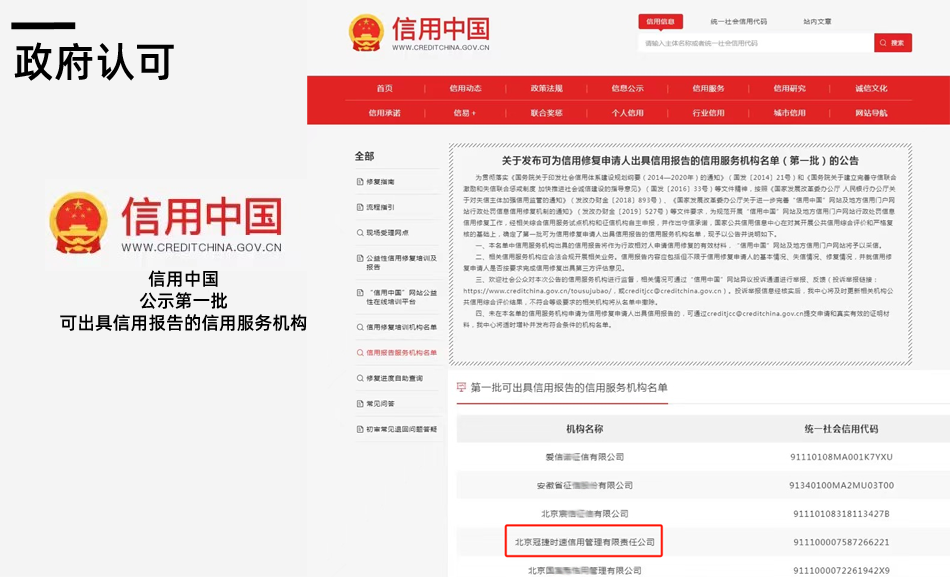This screenshot has height=577, width=950.
Task: Select the 信用信息 search tab
Action: [660, 20]
